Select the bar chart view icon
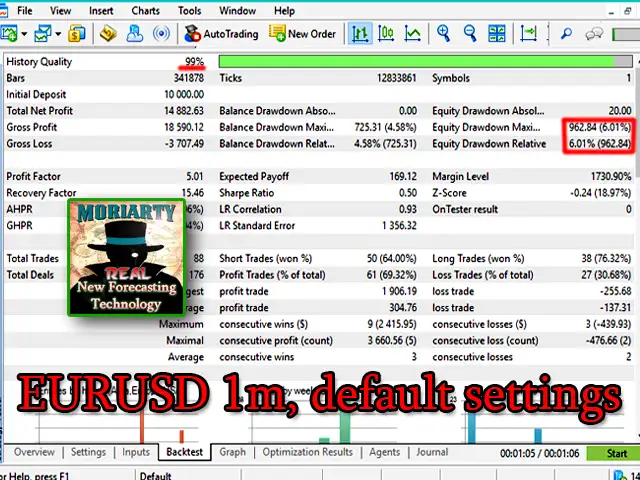640x480 pixels. 360,34
